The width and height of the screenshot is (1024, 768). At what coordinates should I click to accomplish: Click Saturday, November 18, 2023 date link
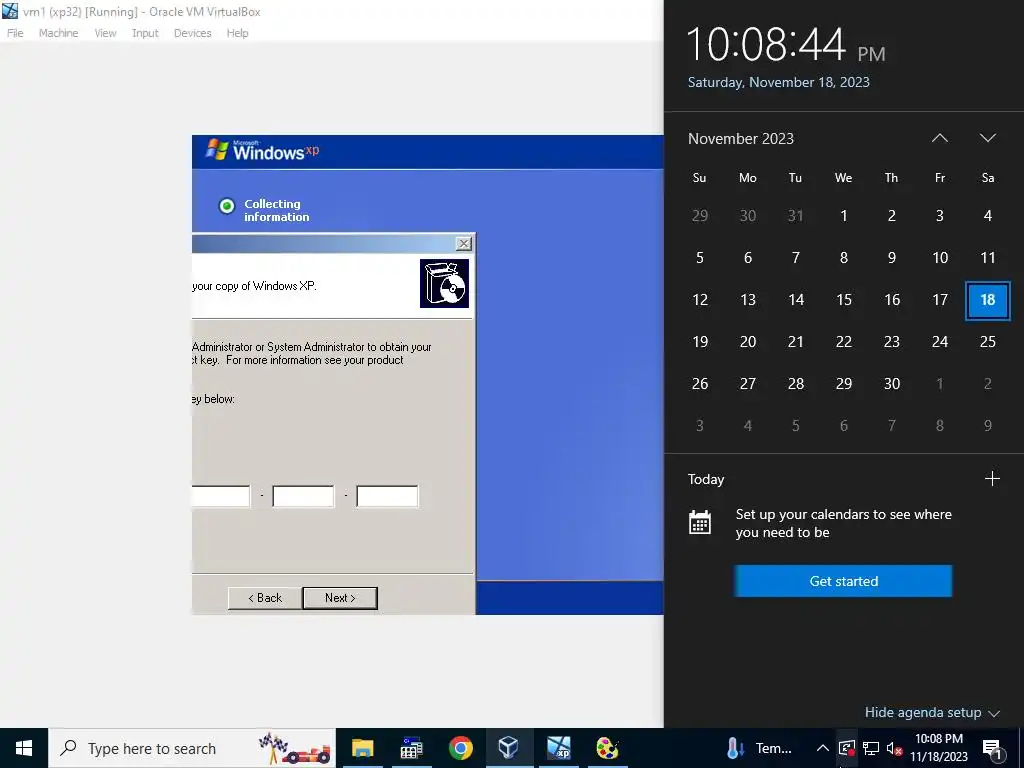[778, 82]
